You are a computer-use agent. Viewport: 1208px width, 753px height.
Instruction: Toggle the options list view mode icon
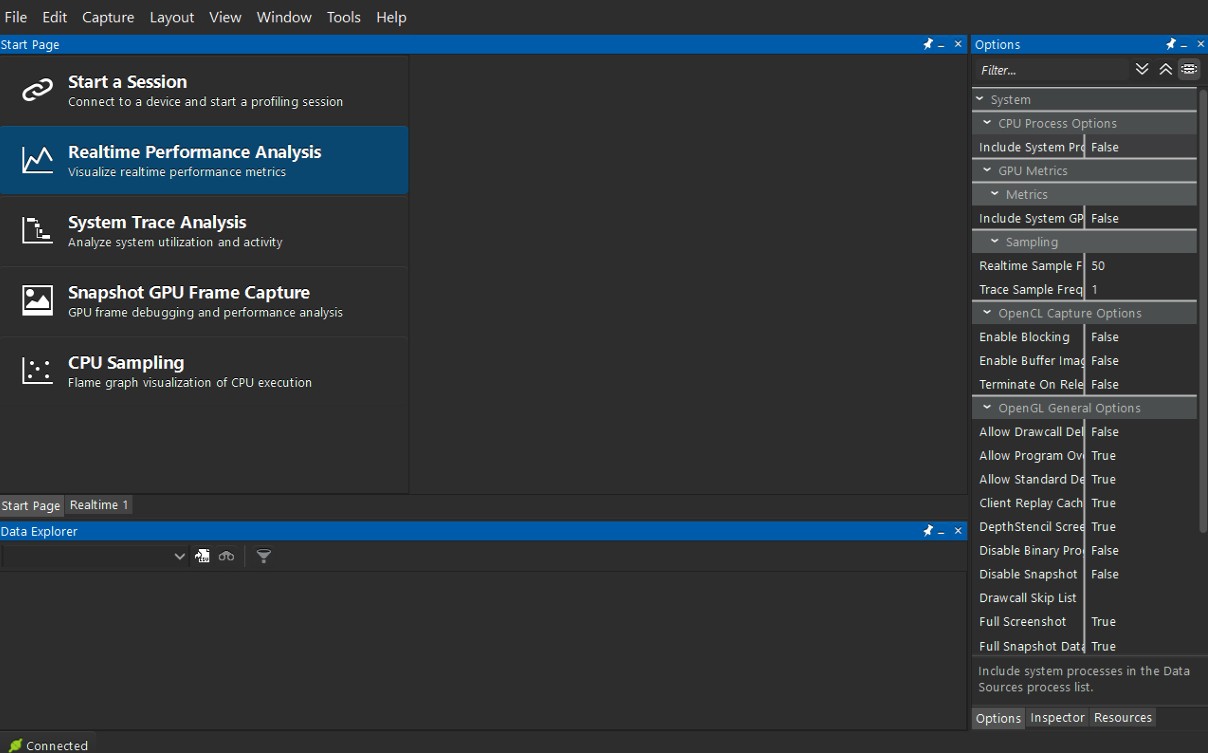pyautogui.click(x=1188, y=69)
